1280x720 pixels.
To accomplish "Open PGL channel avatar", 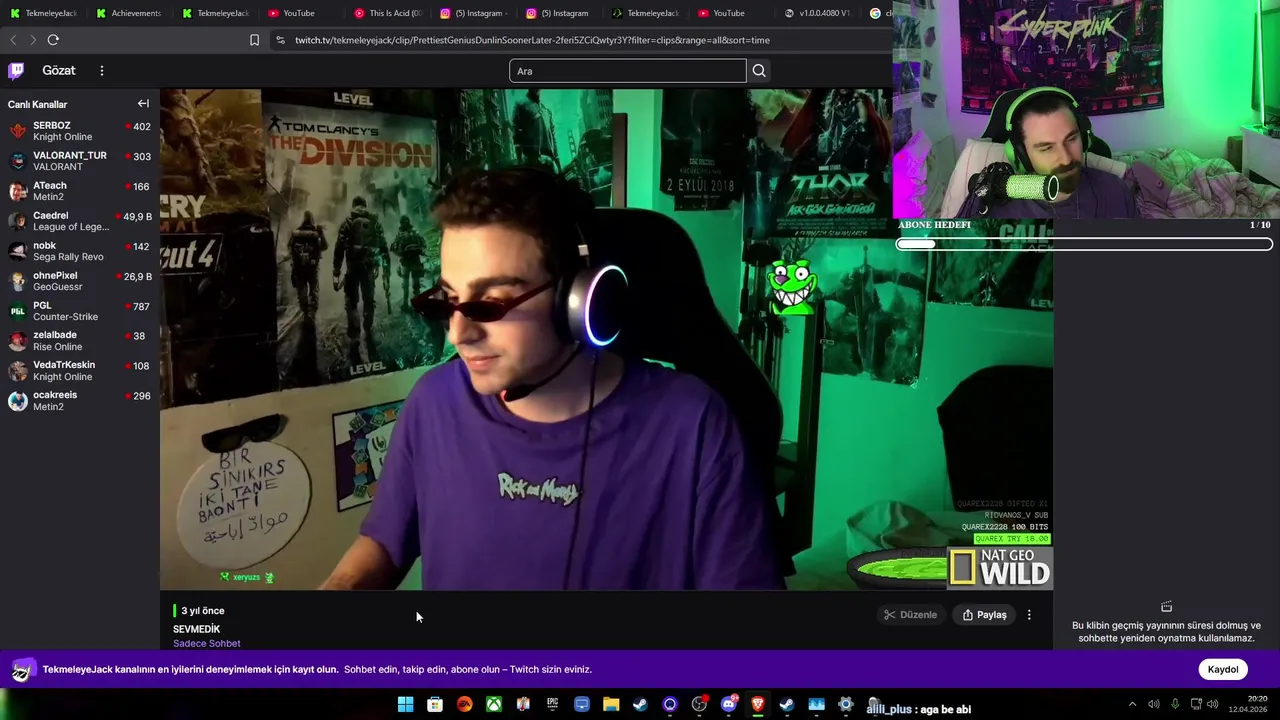I will pyautogui.click(x=17, y=311).
